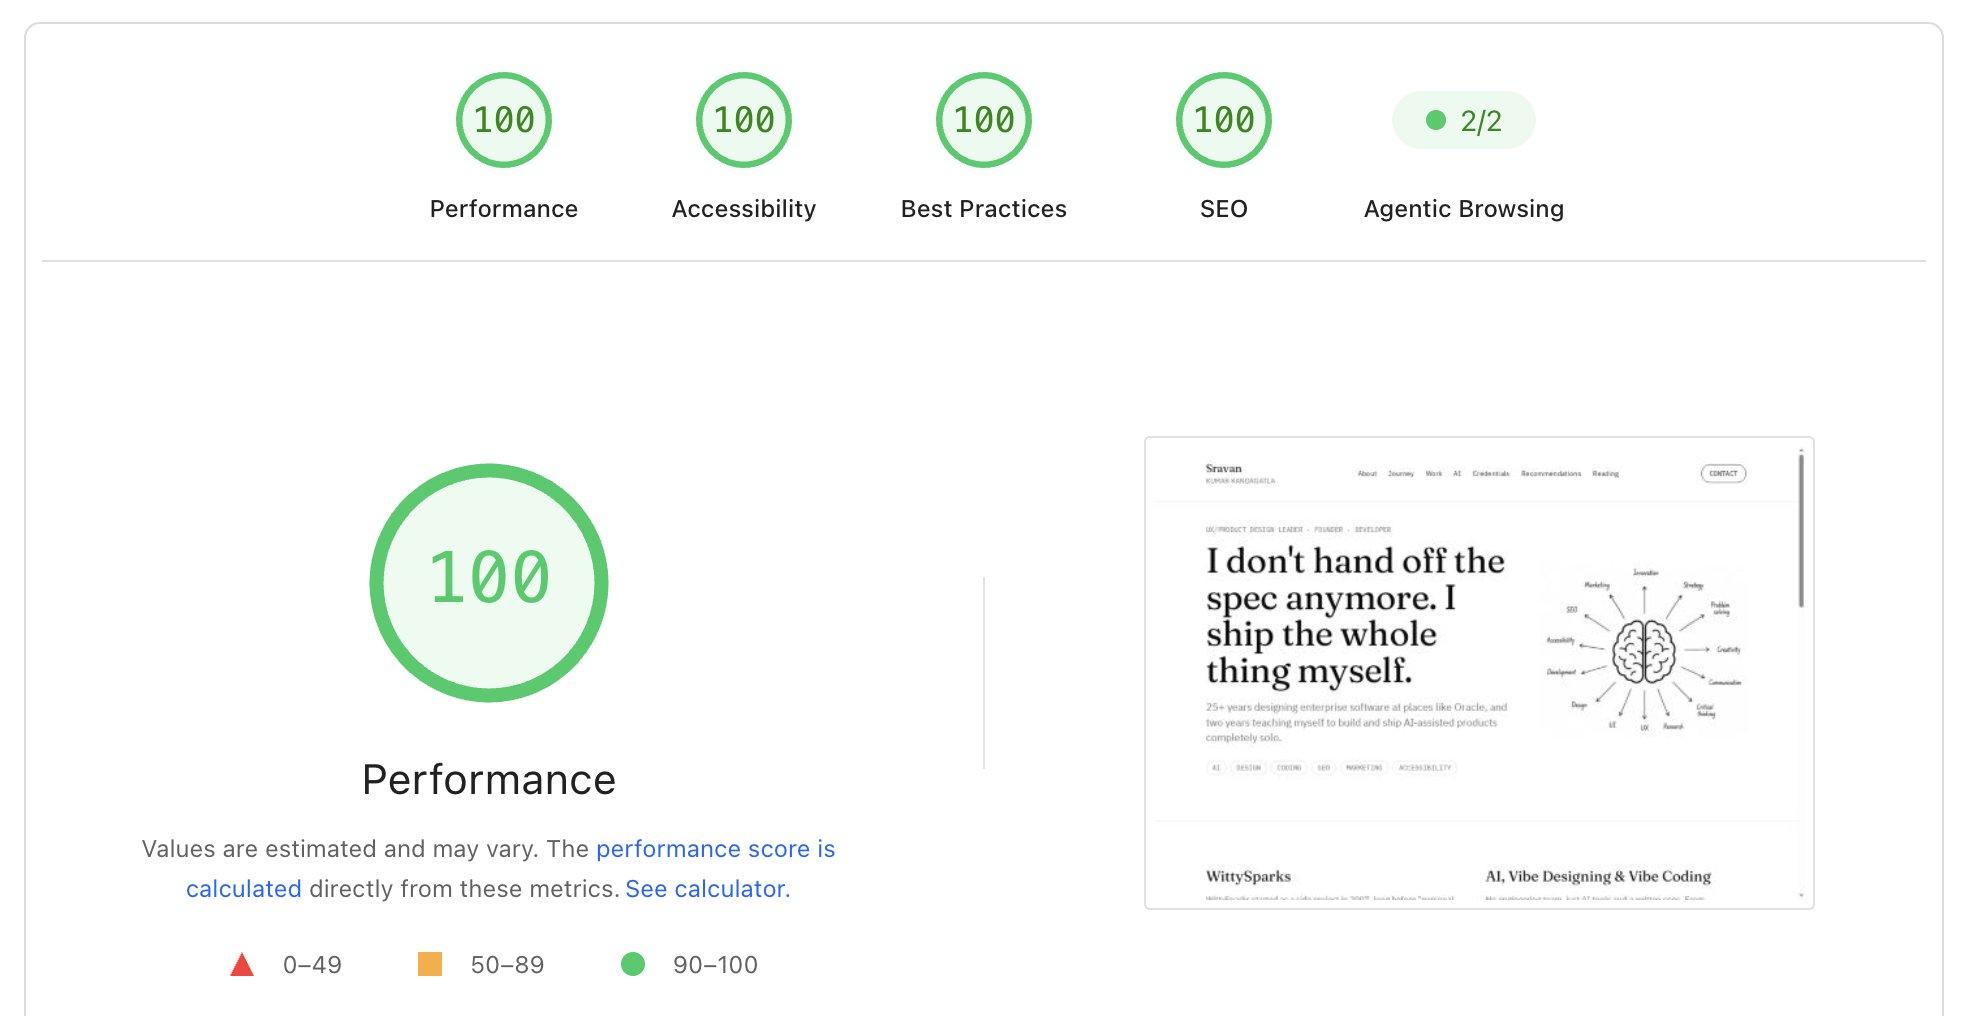Viewport: 1968px width, 1016px height.
Task: Click the CONTACT button in the screenshot preview
Action: tap(1723, 473)
